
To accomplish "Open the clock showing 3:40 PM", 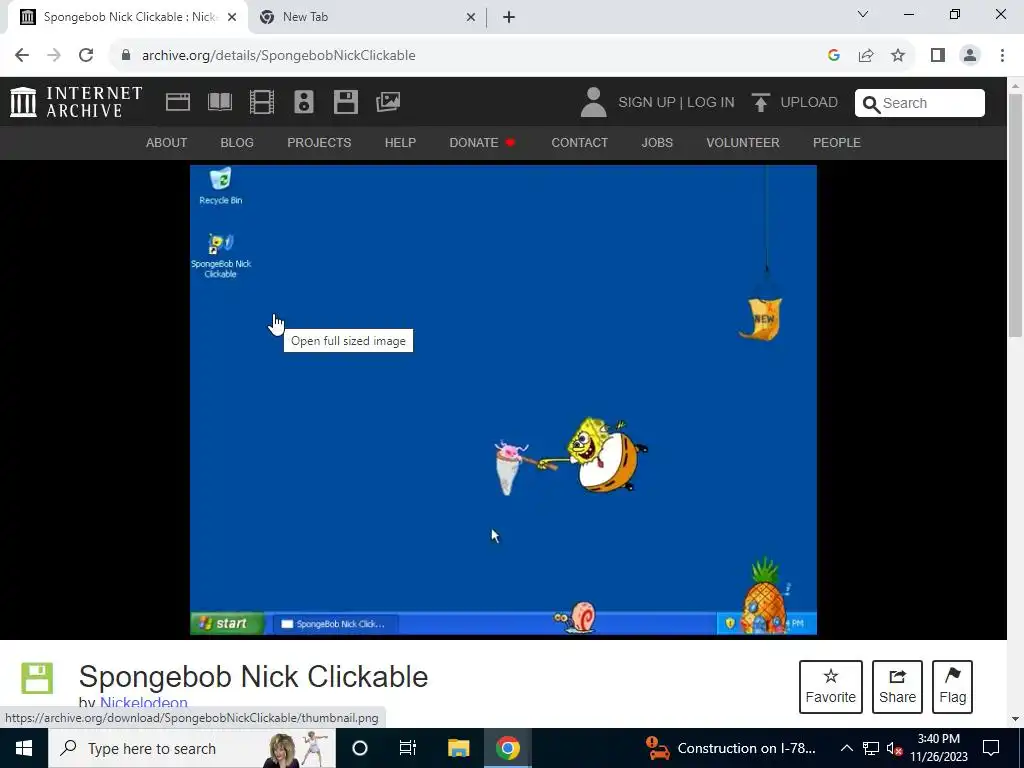I will [x=938, y=748].
